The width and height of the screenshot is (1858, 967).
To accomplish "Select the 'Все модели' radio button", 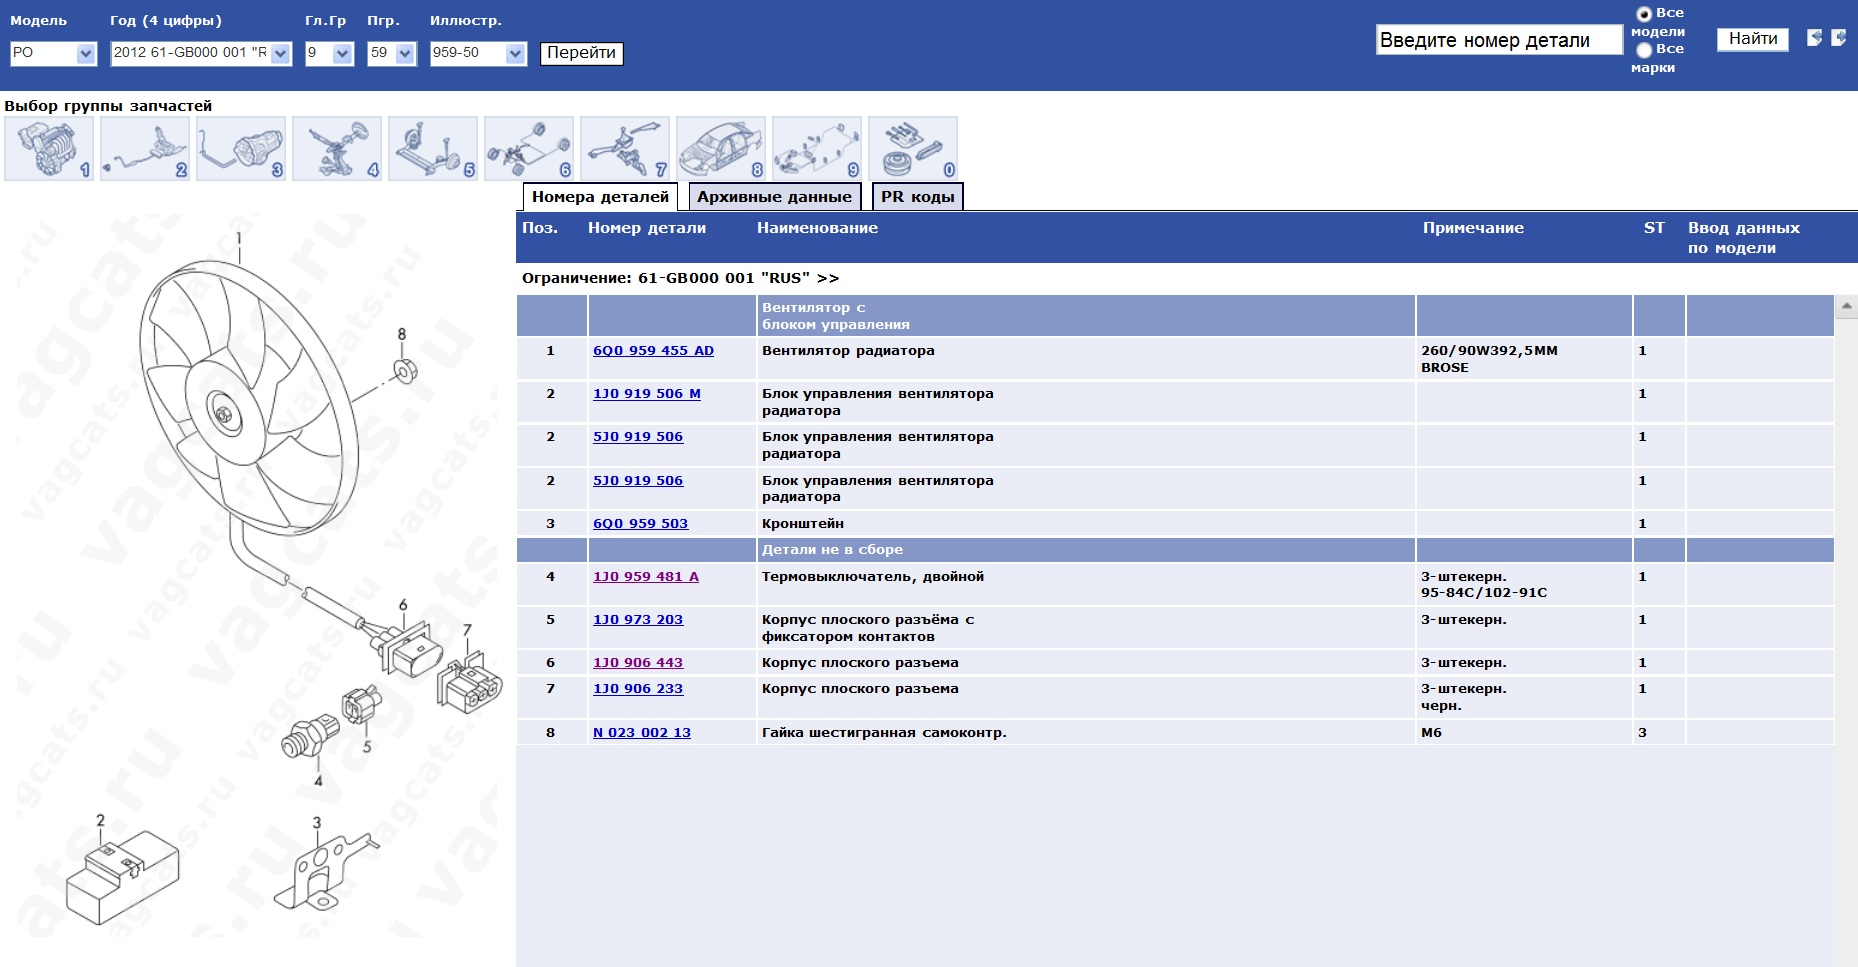I will [x=1643, y=14].
